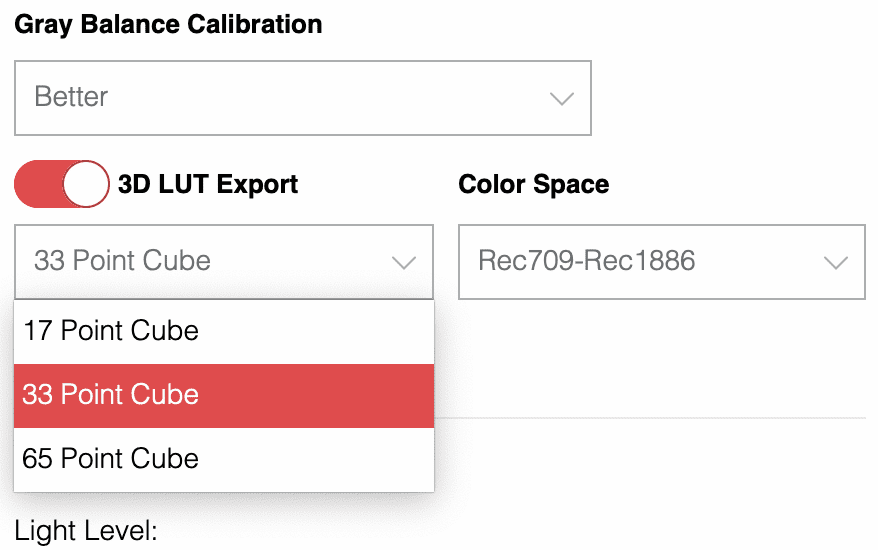Open the Gray Balance Calibration dropdown showing Better

tap(302, 98)
